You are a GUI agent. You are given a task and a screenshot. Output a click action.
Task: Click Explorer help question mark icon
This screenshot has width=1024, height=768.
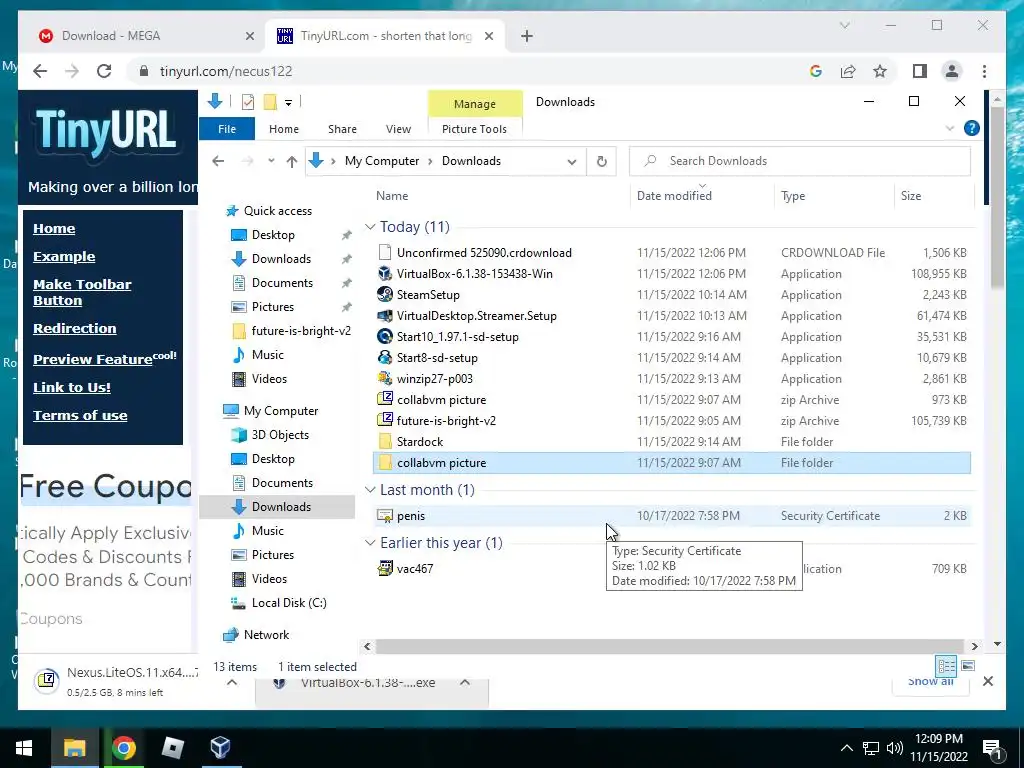(x=972, y=129)
